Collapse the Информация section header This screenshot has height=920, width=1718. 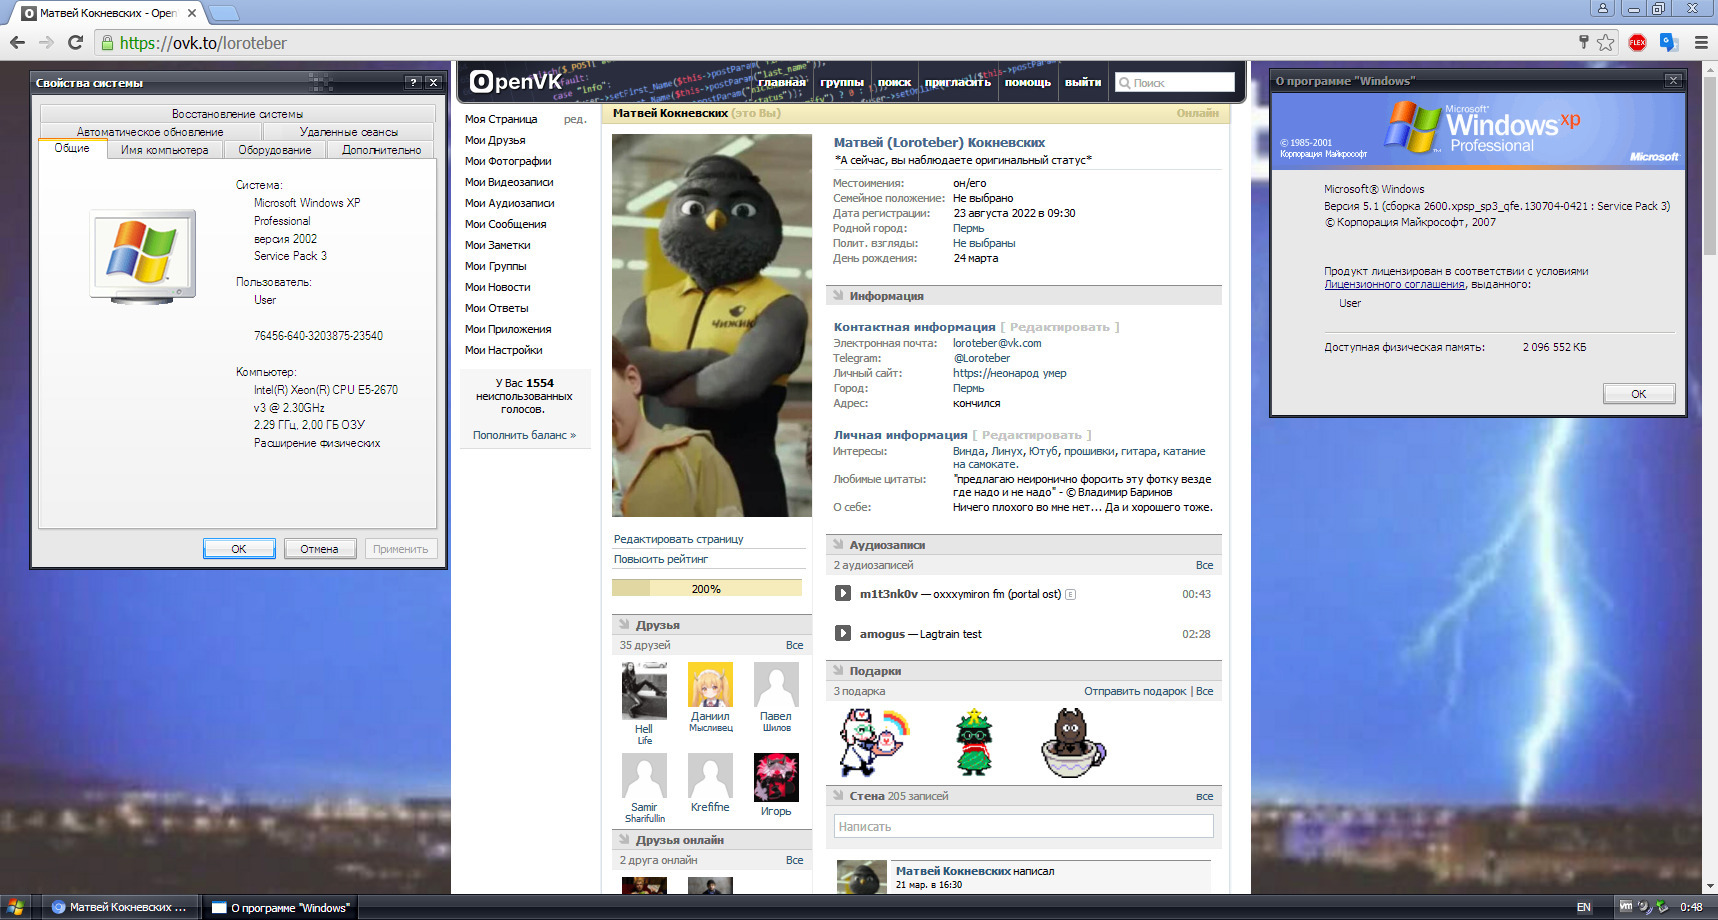(x=886, y=296)
